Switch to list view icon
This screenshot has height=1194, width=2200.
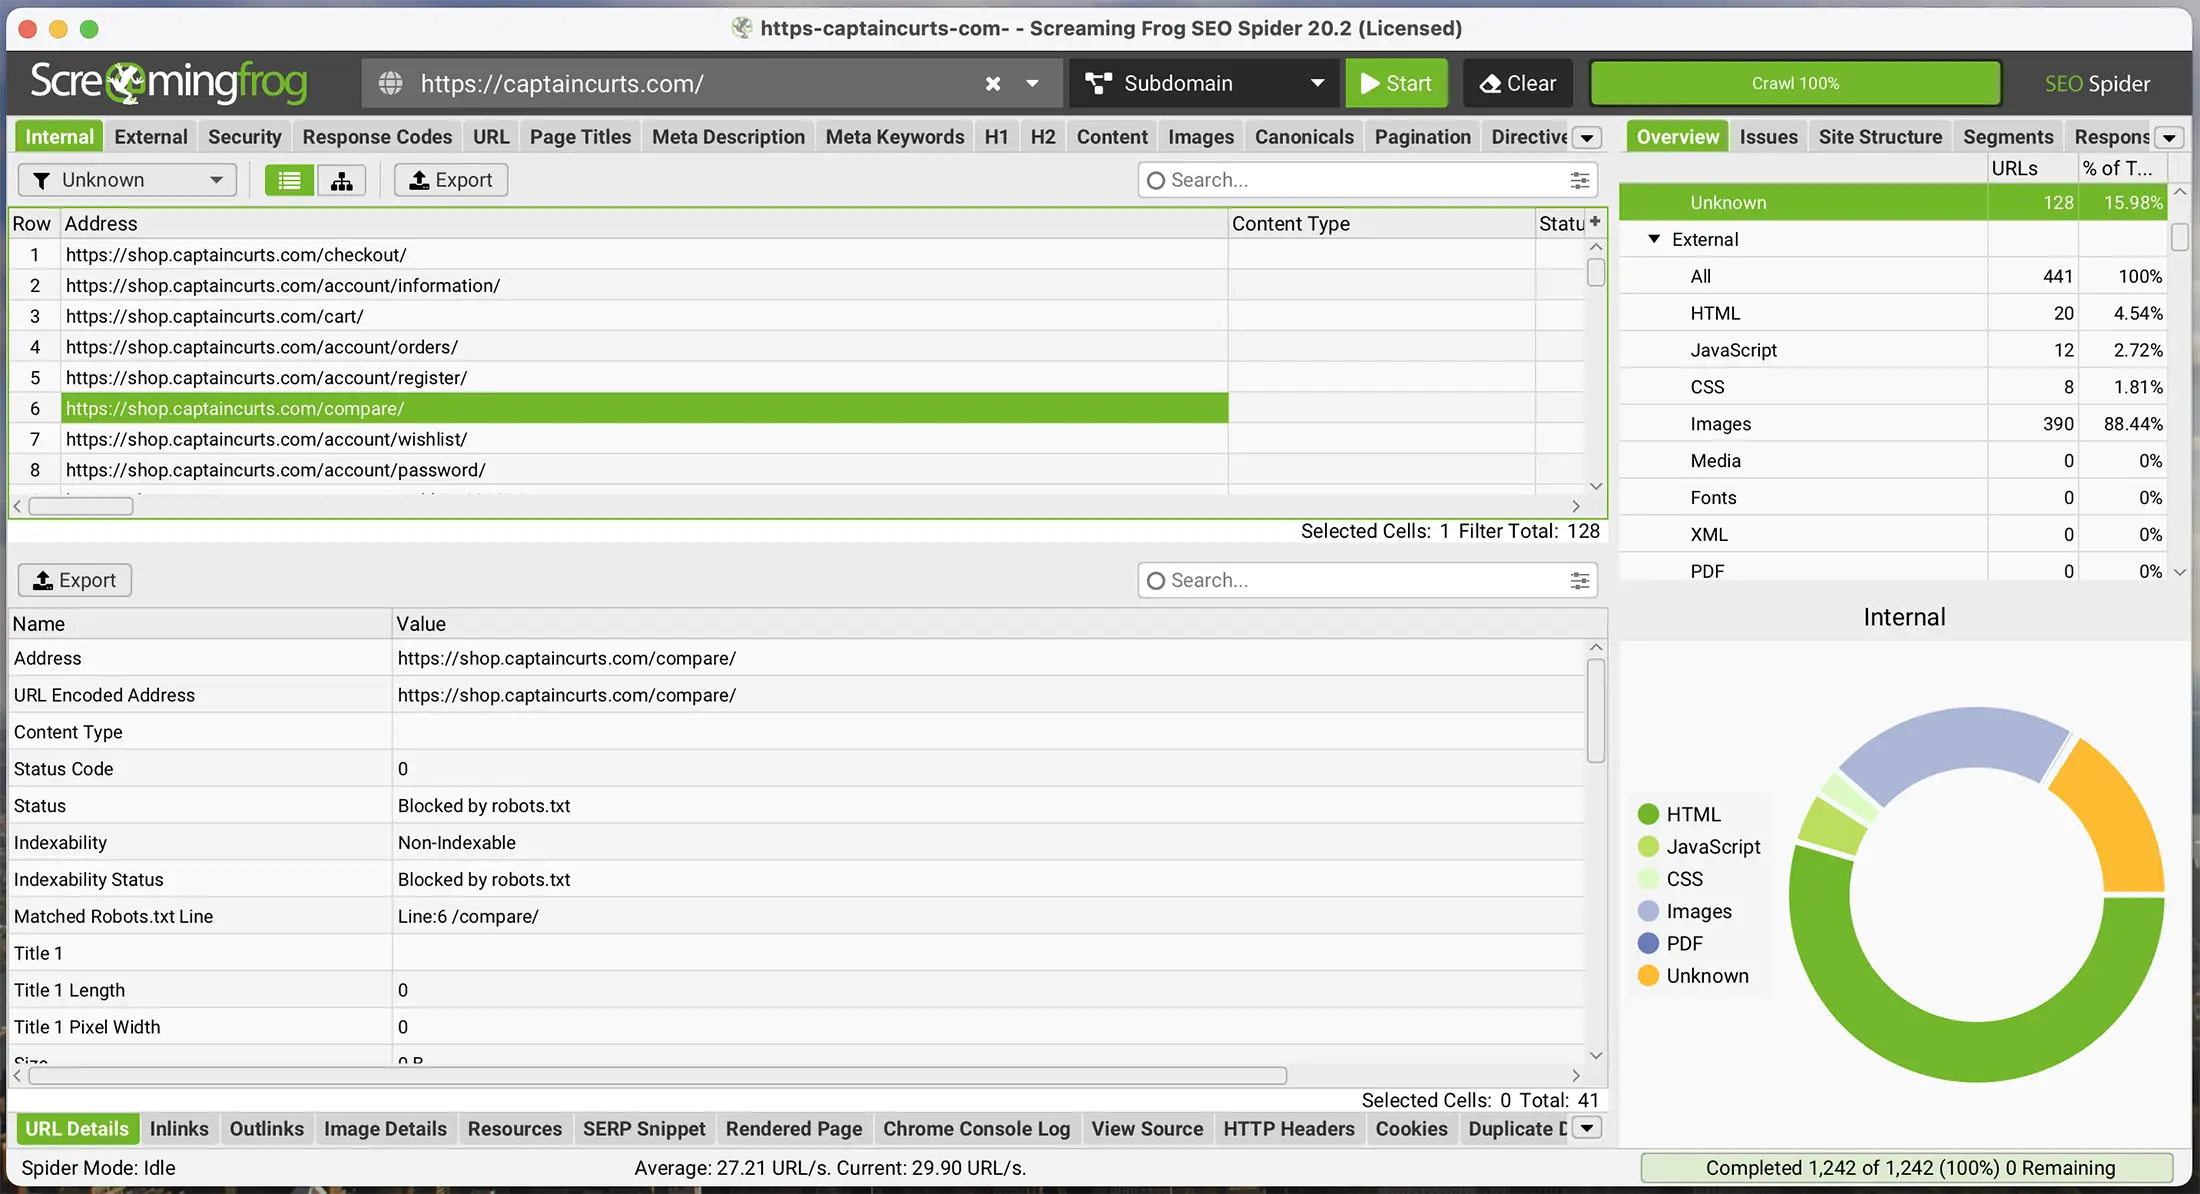(290, 180)
